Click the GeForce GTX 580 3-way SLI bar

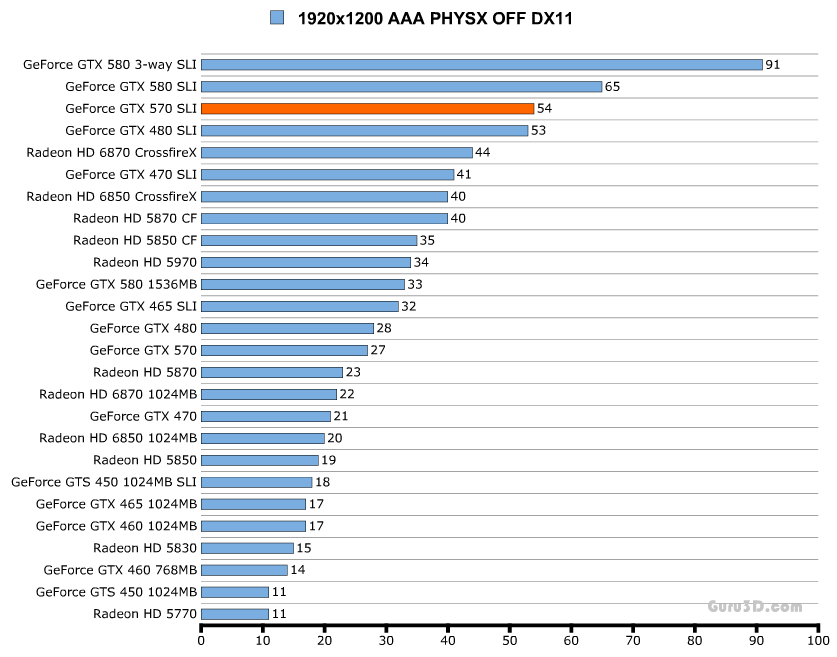[481, 64]
